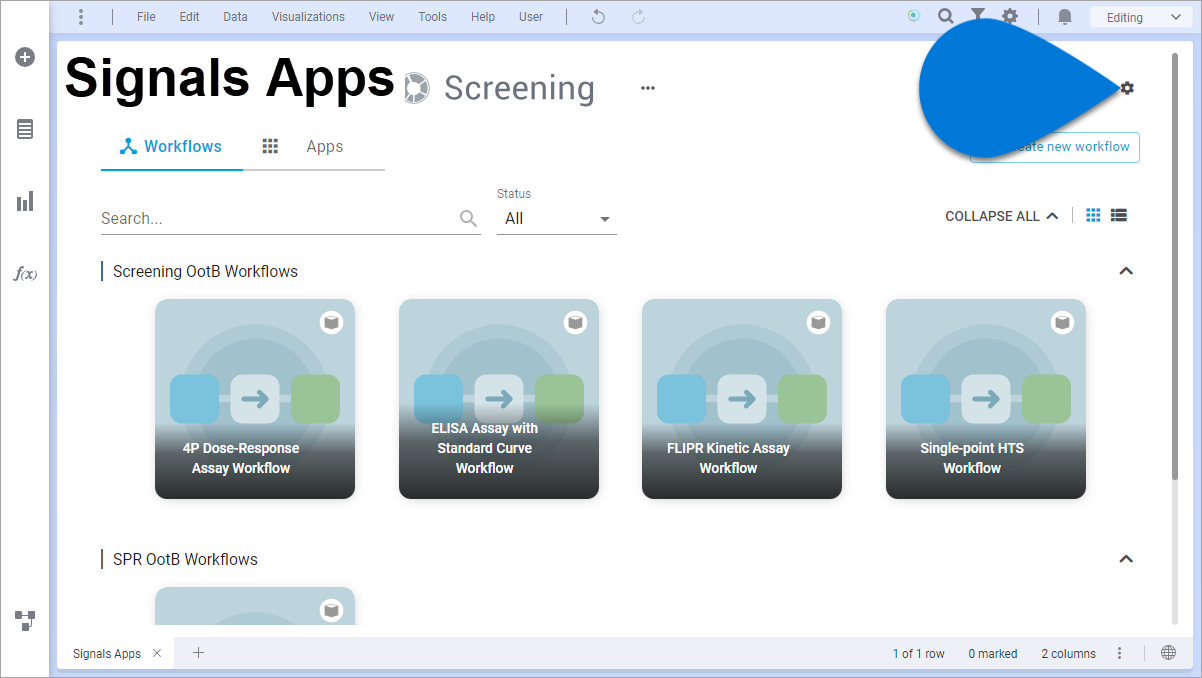Image resolution: width=1202 pixels, height=678 pixels.
Task: Open the FLIPR Kinetic Assay Workflow card
Action: click(742, 399)
